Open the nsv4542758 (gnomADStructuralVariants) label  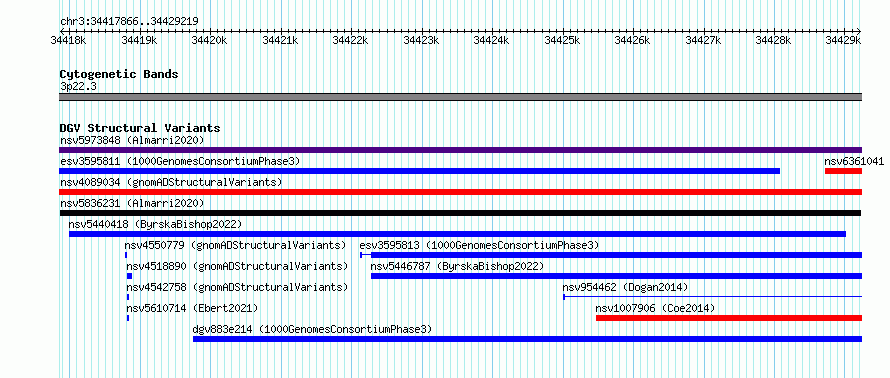(x=237, y=287)
